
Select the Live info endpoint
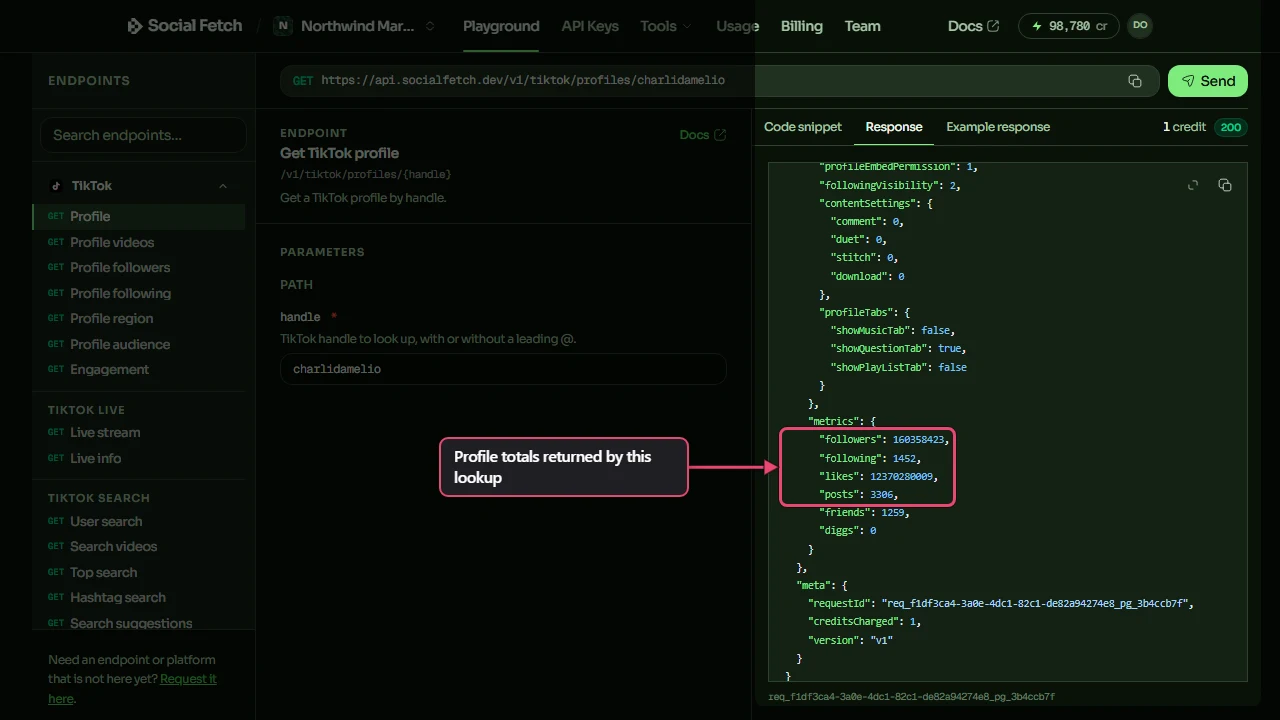pyautogui.click(x=139, y=458)
